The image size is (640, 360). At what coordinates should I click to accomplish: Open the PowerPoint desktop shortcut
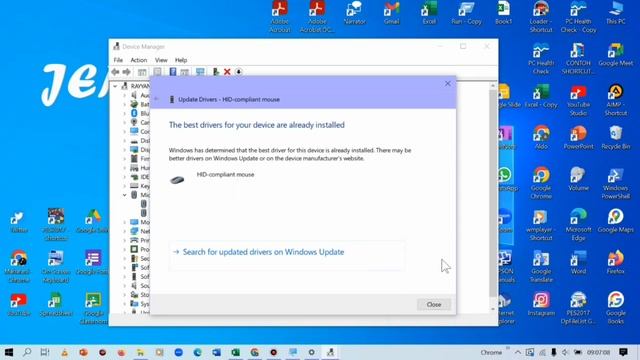pyautogui.click(x=578, y=138)
